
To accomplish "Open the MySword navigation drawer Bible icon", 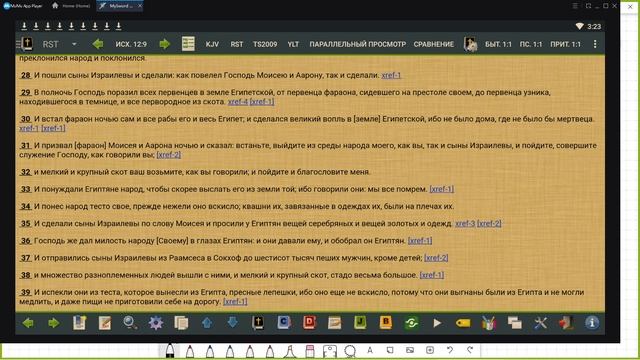I will [27, 44].
